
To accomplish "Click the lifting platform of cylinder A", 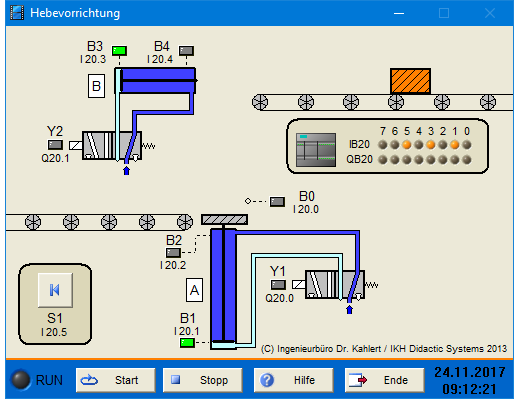I will click(224, 219).
